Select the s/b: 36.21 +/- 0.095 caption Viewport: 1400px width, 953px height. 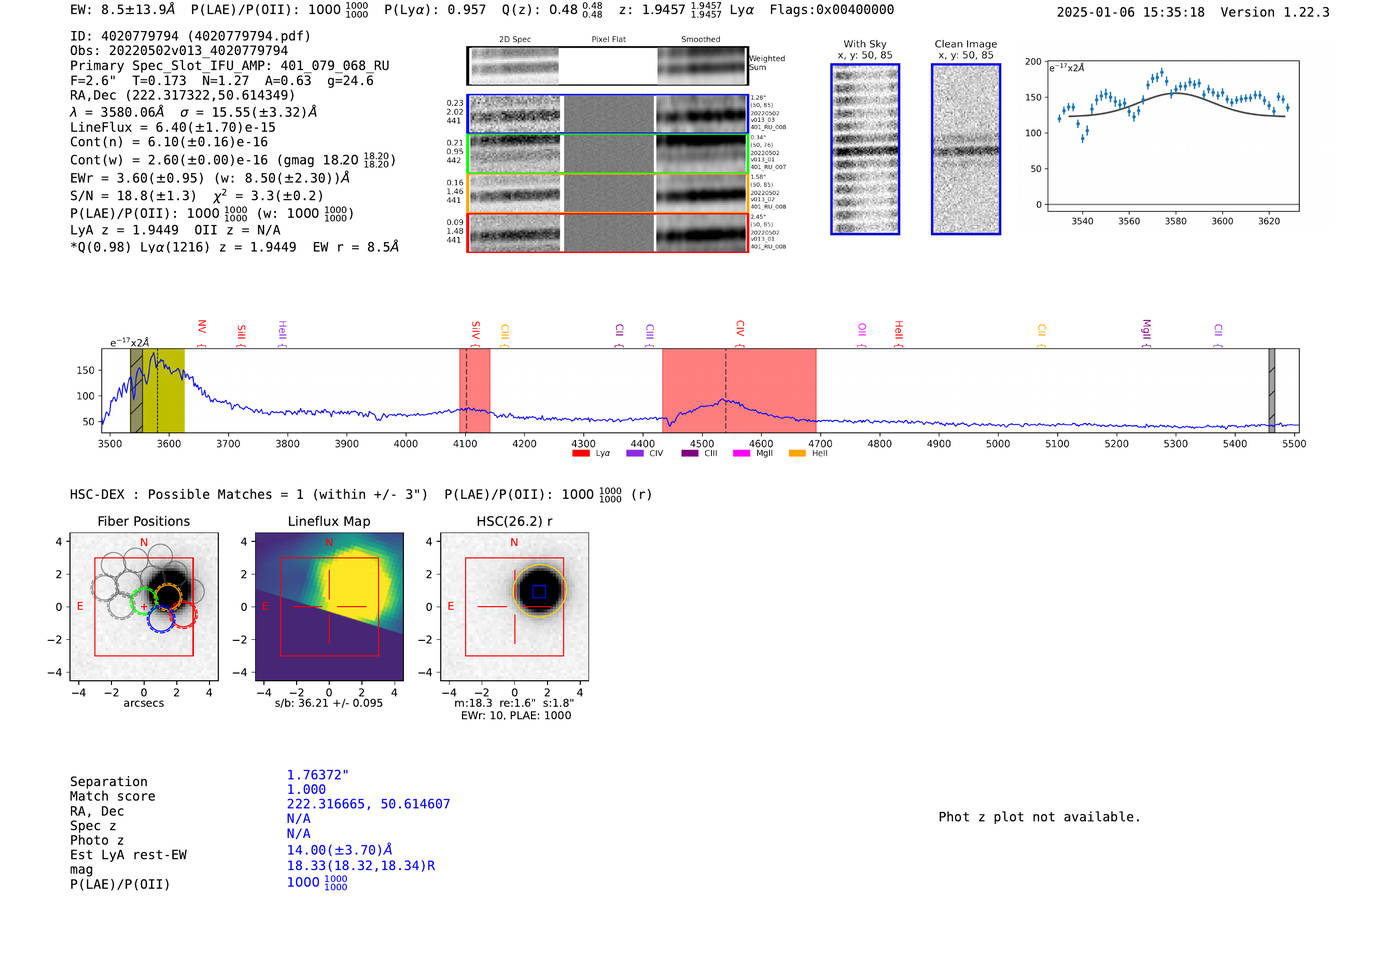coord(329,703)
